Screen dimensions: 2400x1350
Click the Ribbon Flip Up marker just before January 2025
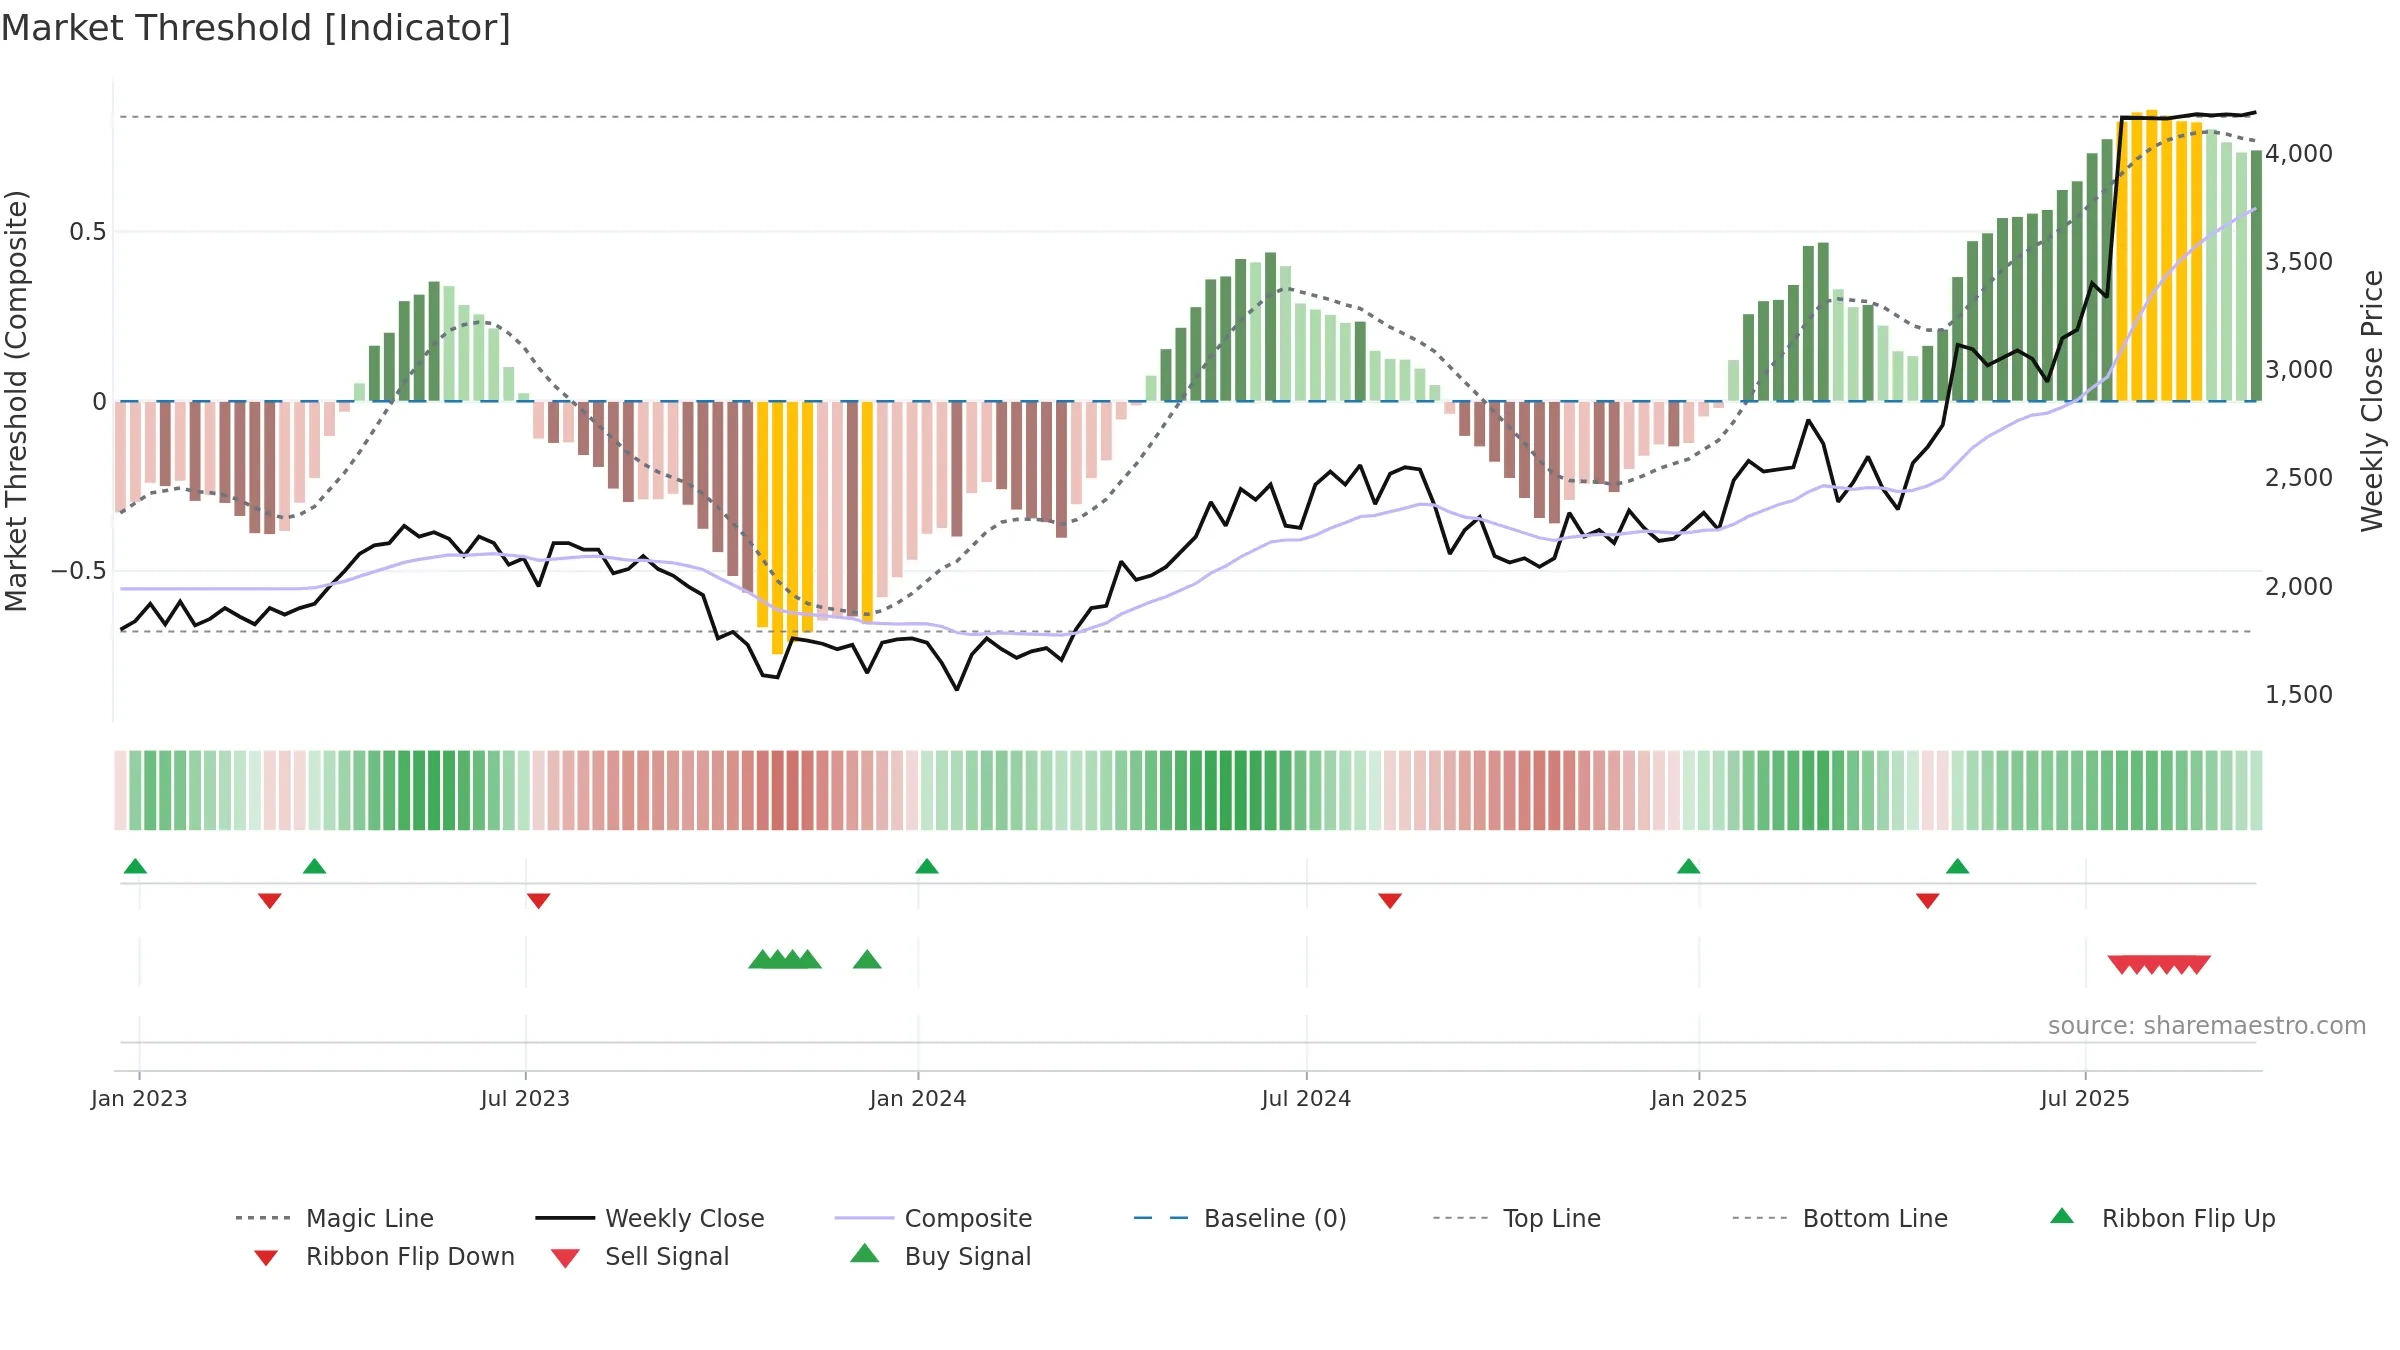tap(1689, 866)
